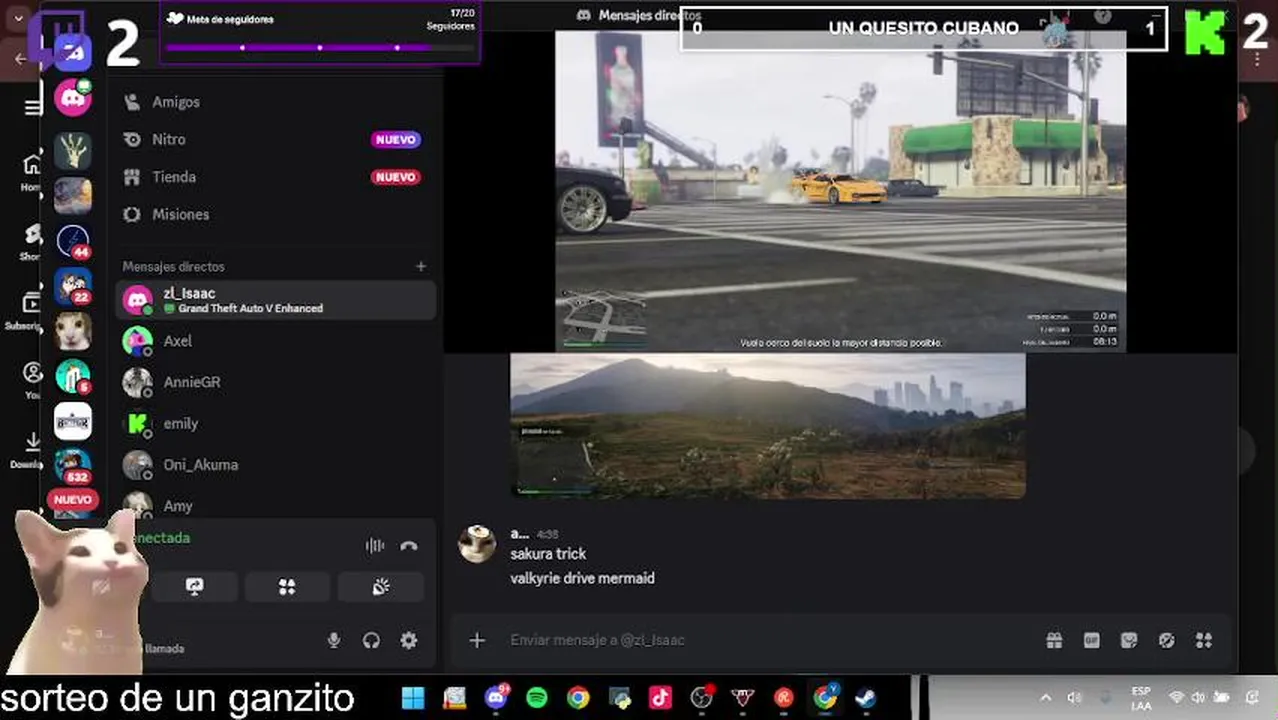Image resolution: width=1278 pixels, height=720 pixels.
Task: Open direct message with Amy
Action: (275, 505)
